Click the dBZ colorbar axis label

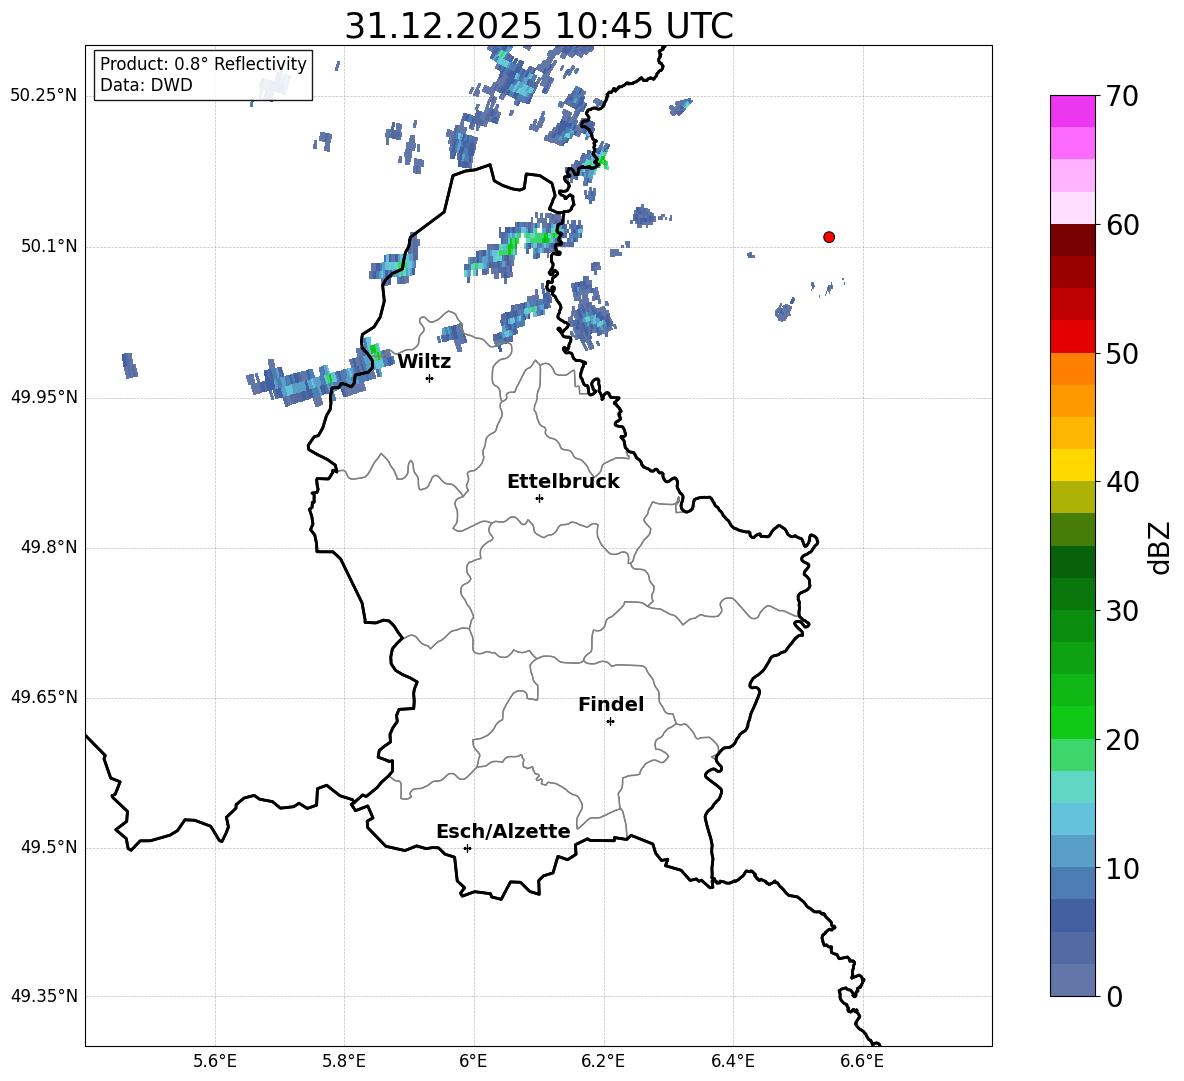(1159, 547)
